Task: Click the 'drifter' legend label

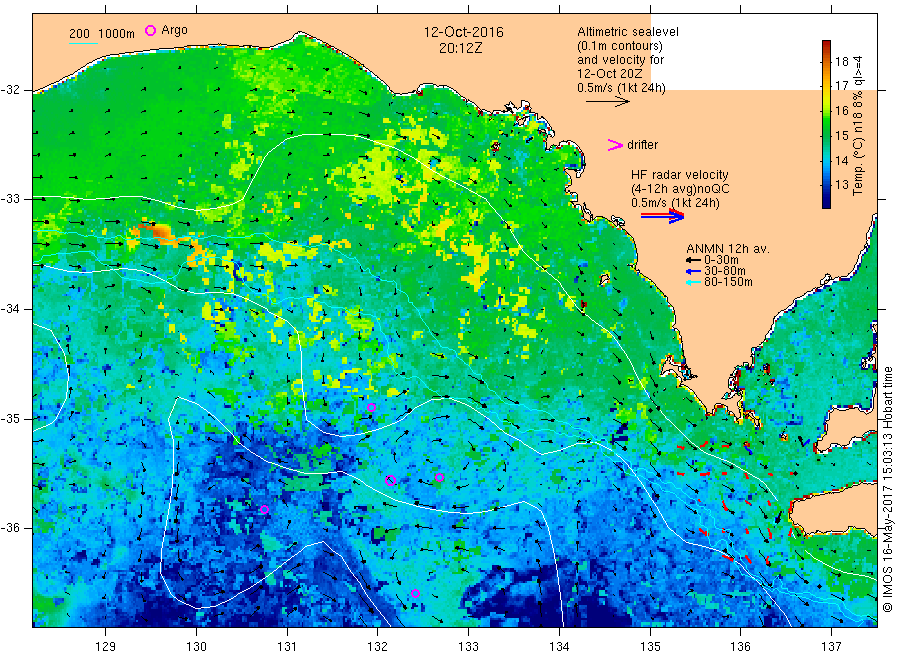Action: pyautogui.click(x=642, y=145)
